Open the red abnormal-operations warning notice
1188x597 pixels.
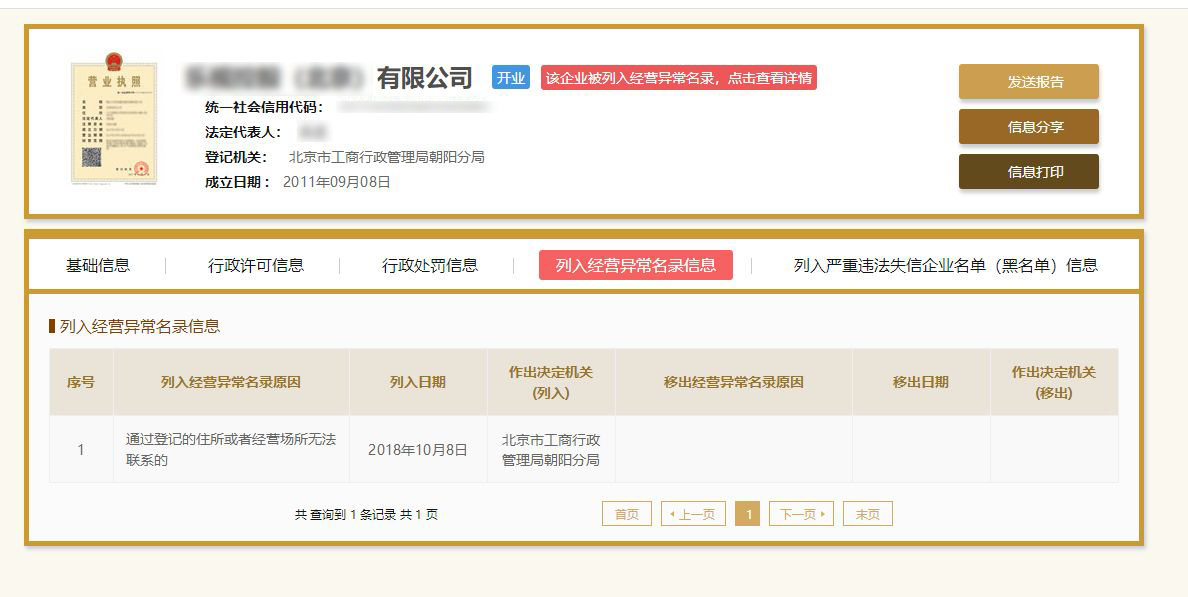[678, 78]
